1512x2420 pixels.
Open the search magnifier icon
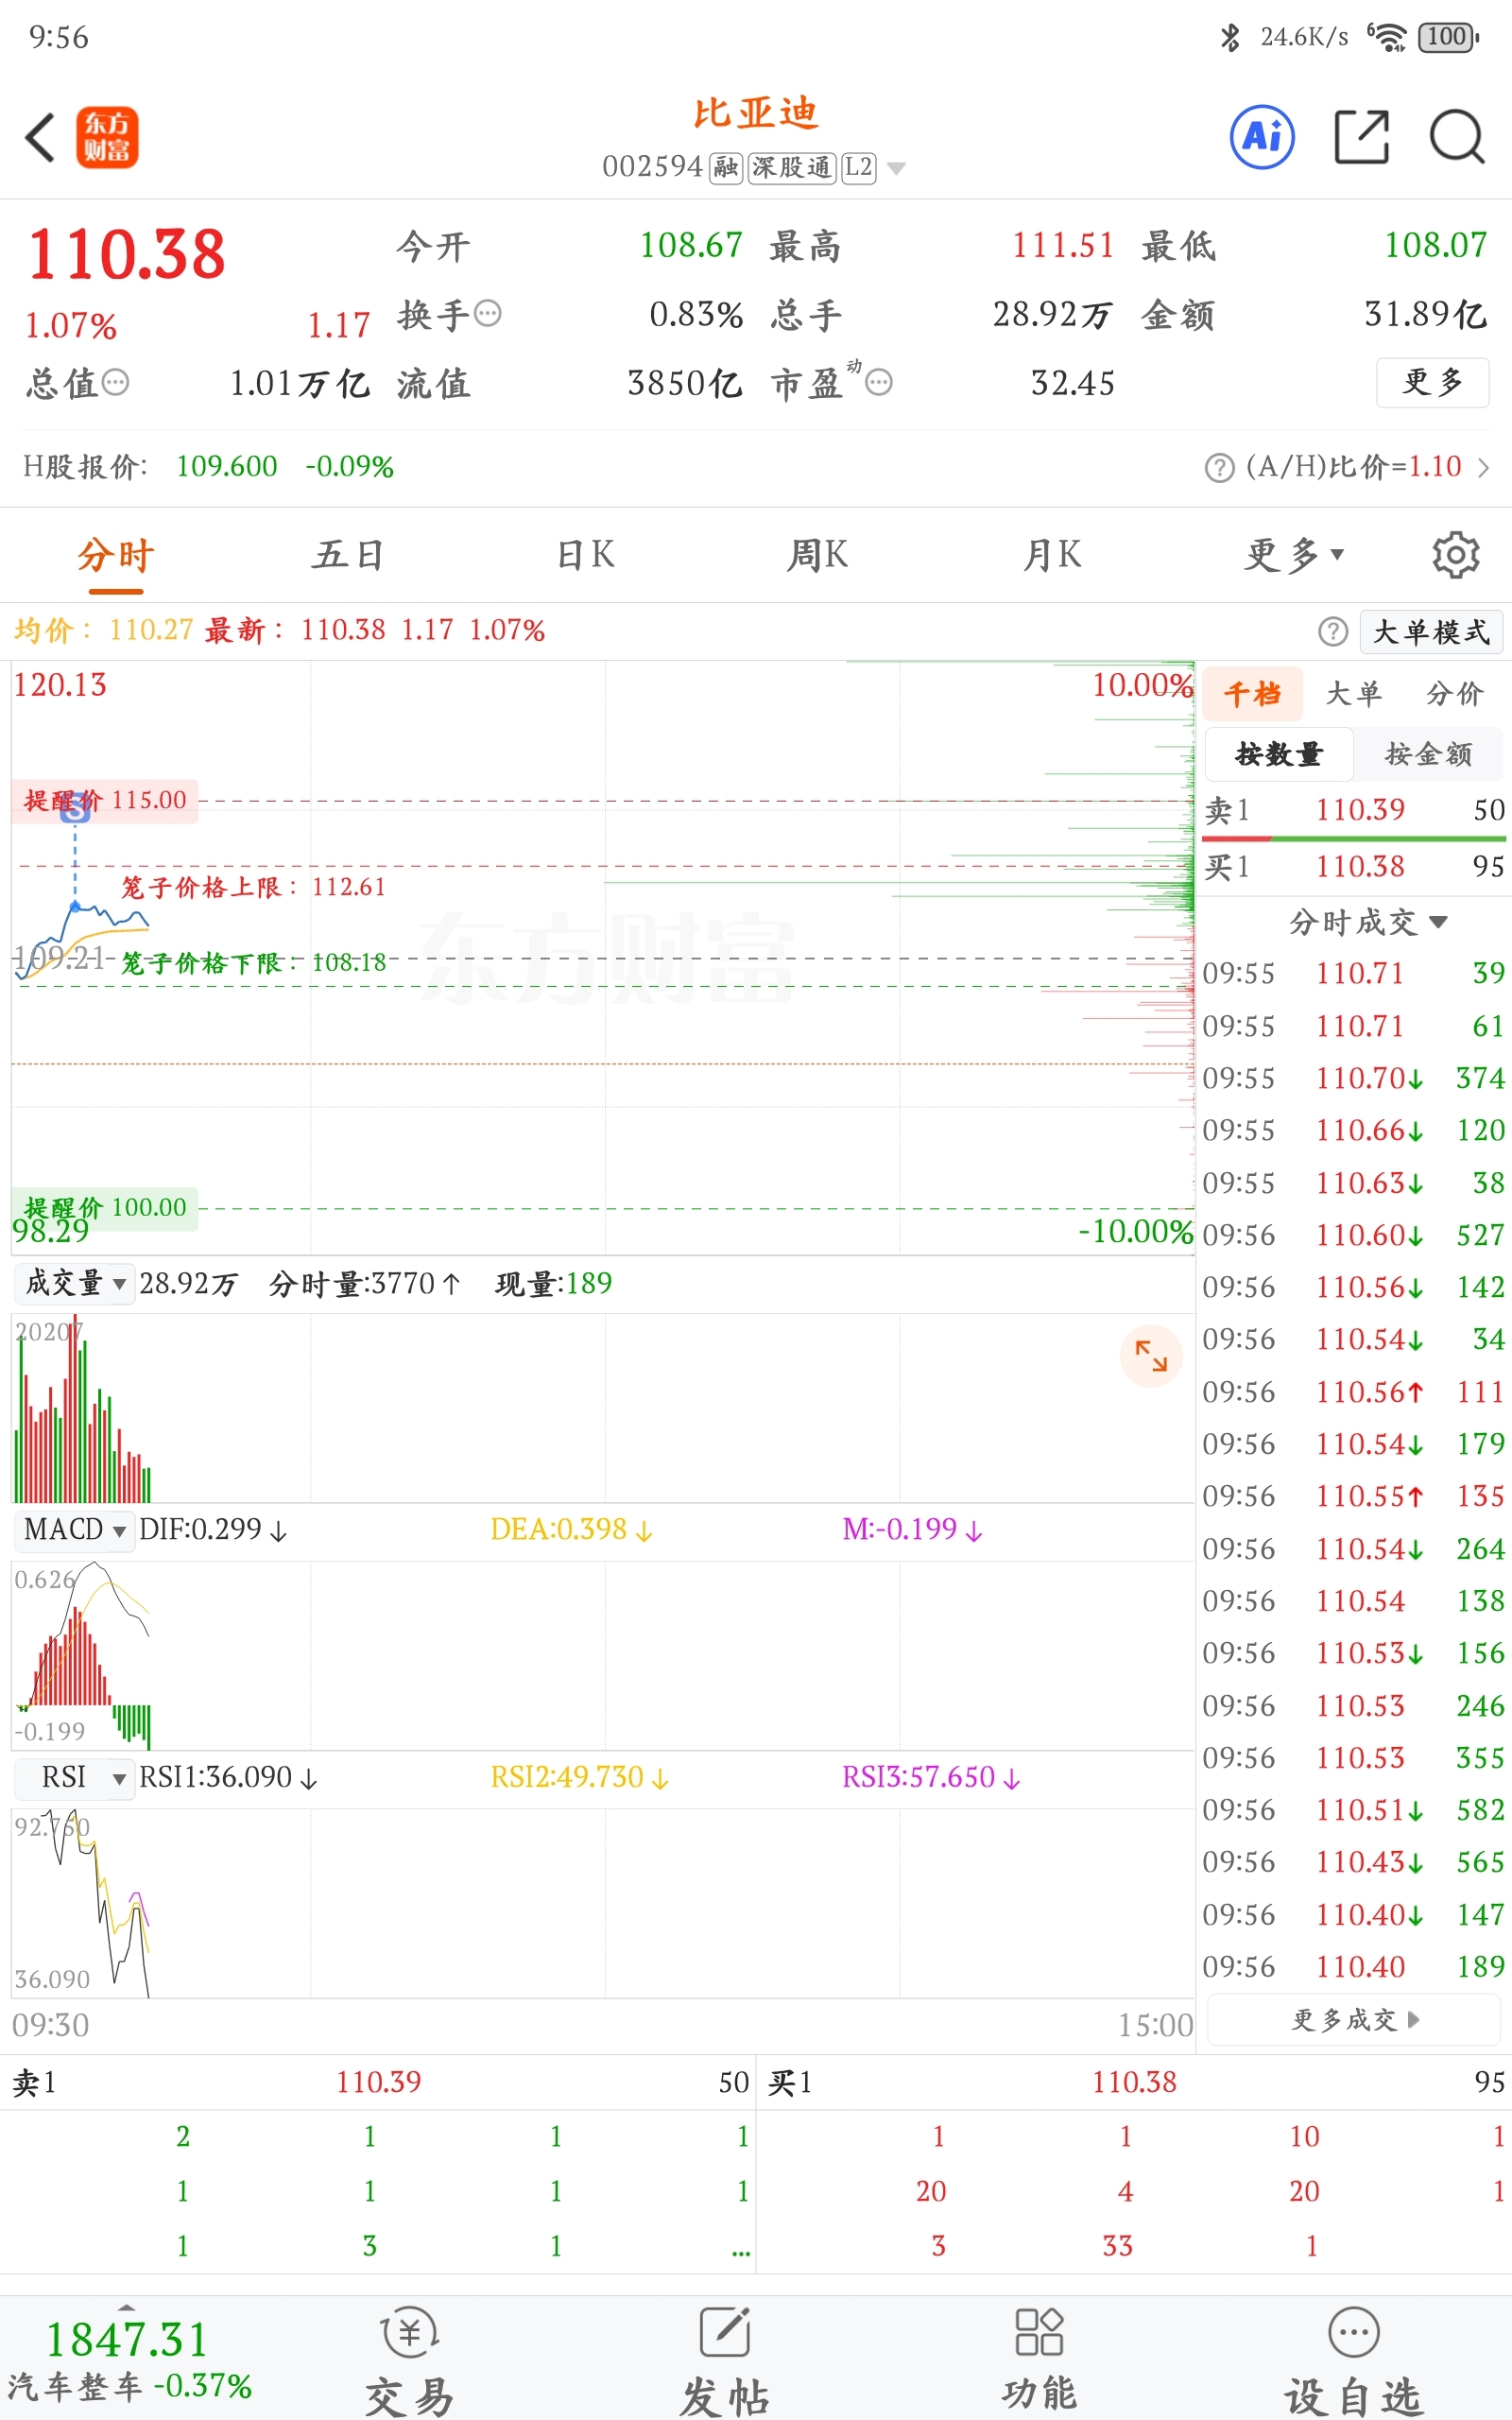(x=1457, y=136)
